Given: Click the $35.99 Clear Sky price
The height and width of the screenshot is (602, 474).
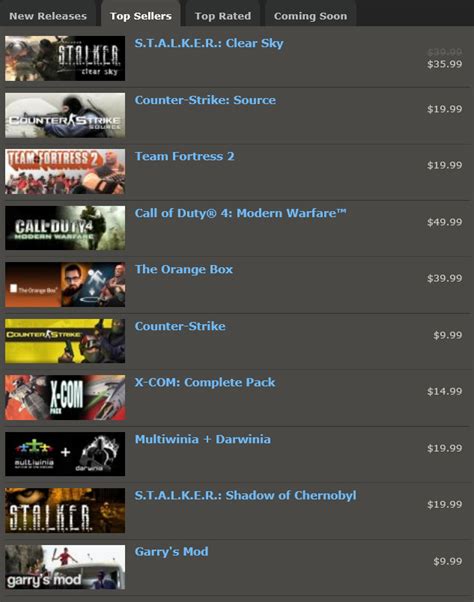Looking at the screenshot, I should (x=444, y=64).
